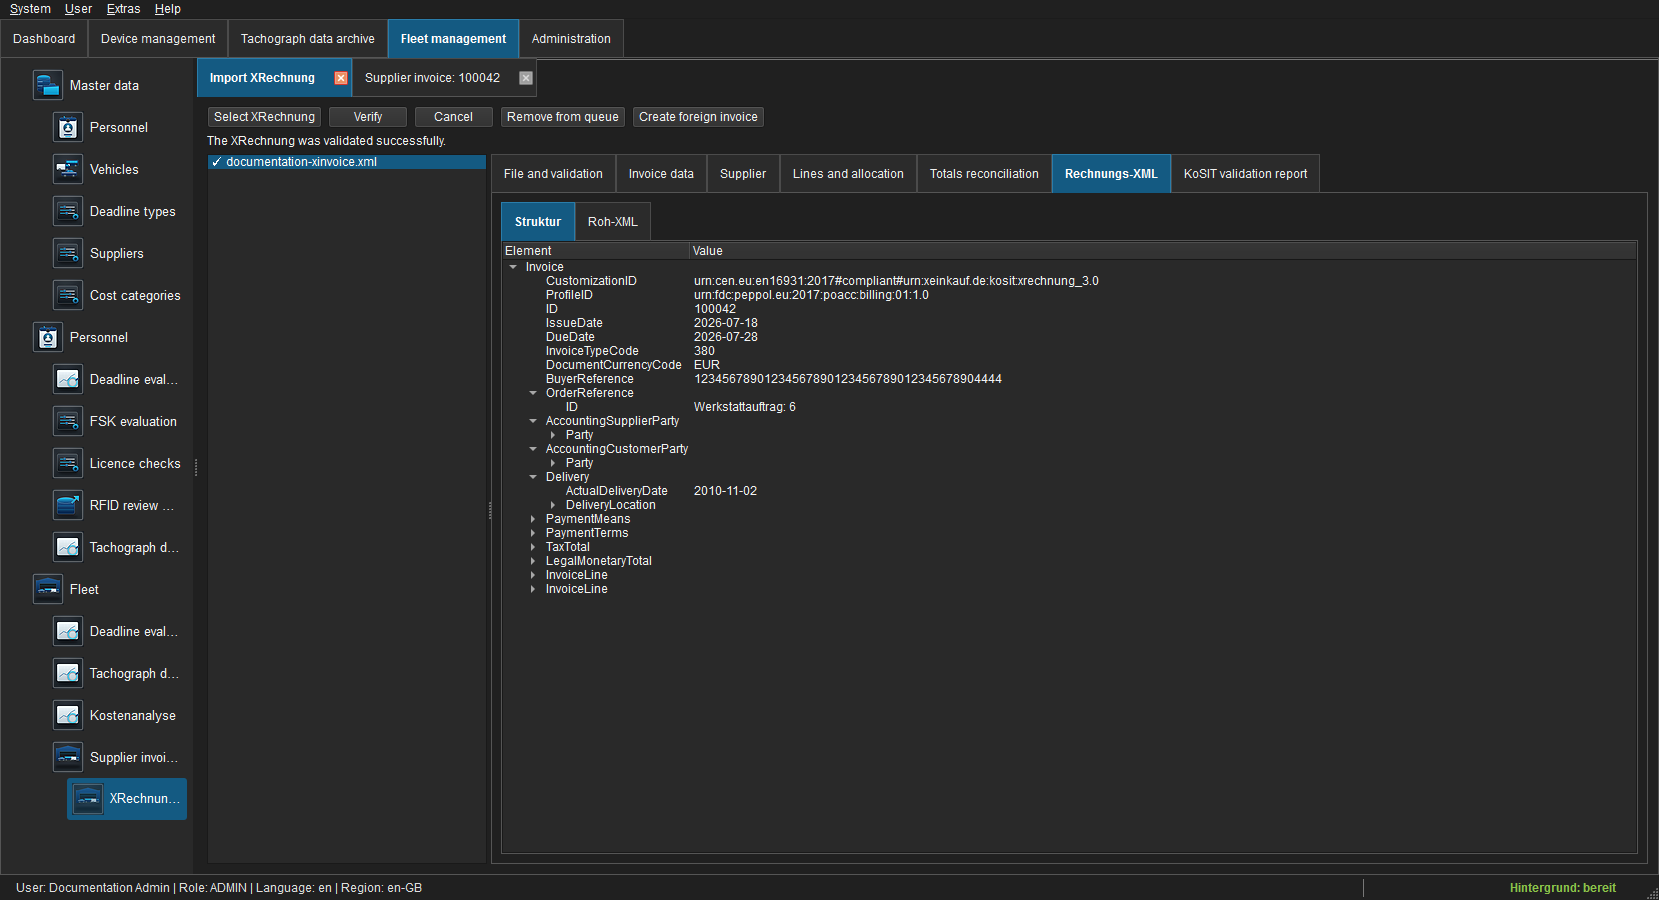Expand the LegalMonetaryTotal node
1659x900 pixels.
(533, 561)
